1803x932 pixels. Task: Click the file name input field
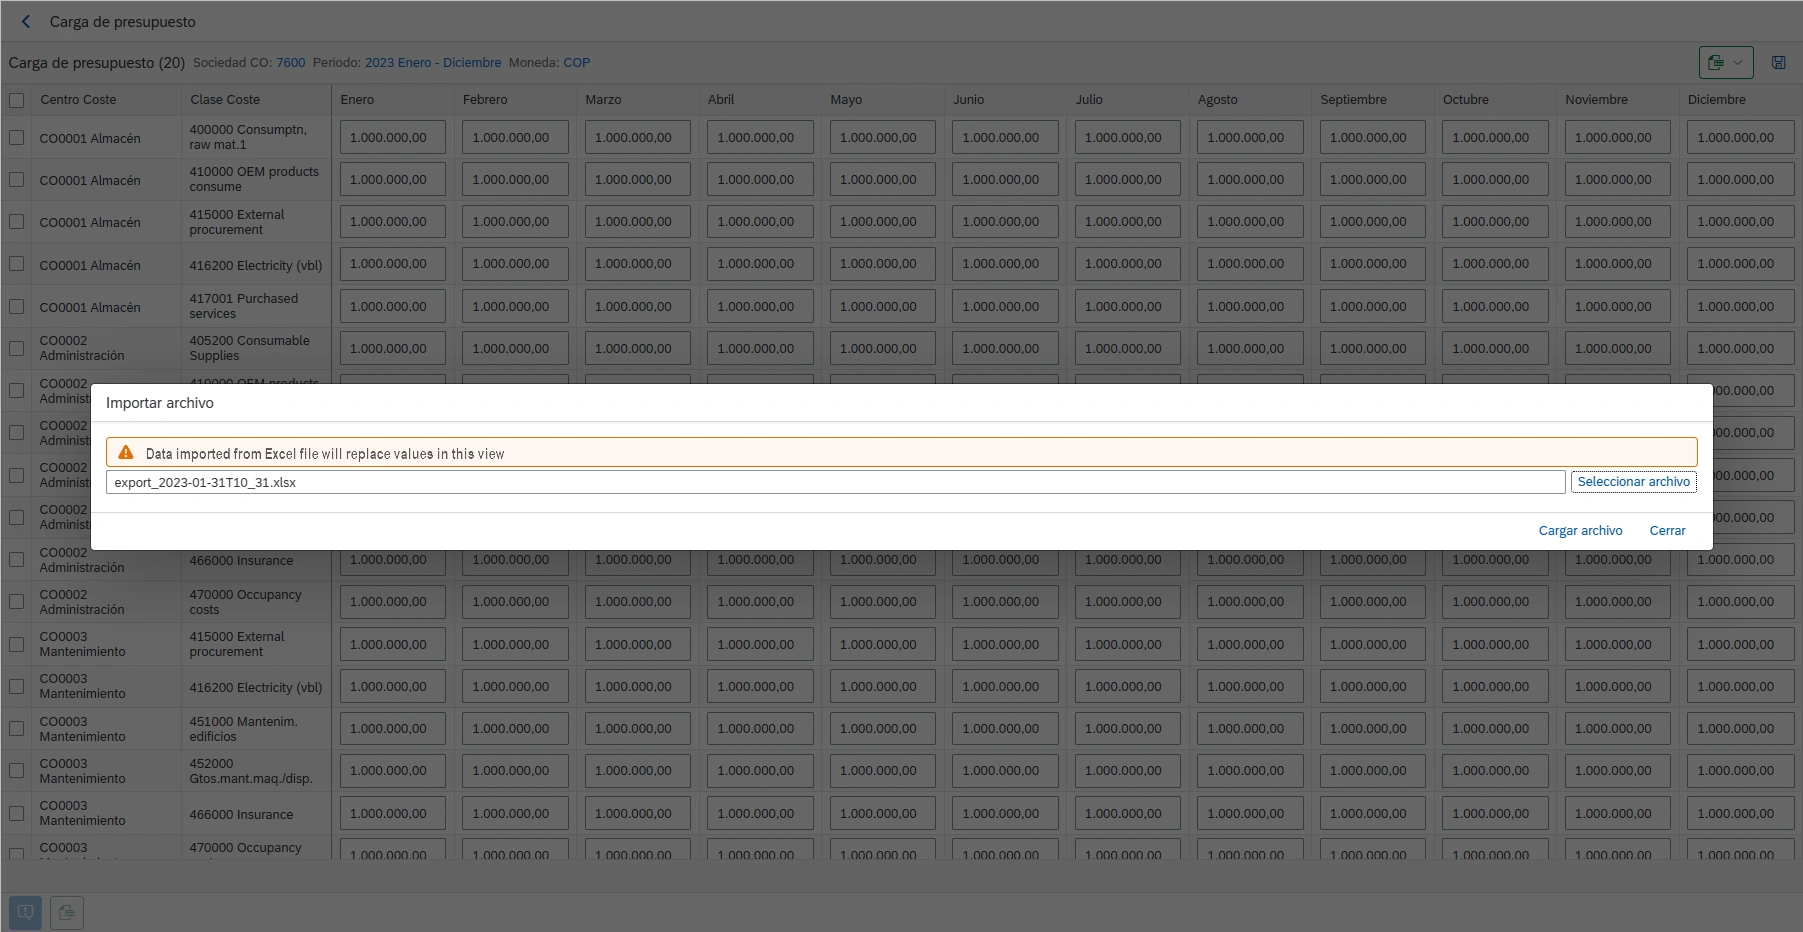coord(835,482)
